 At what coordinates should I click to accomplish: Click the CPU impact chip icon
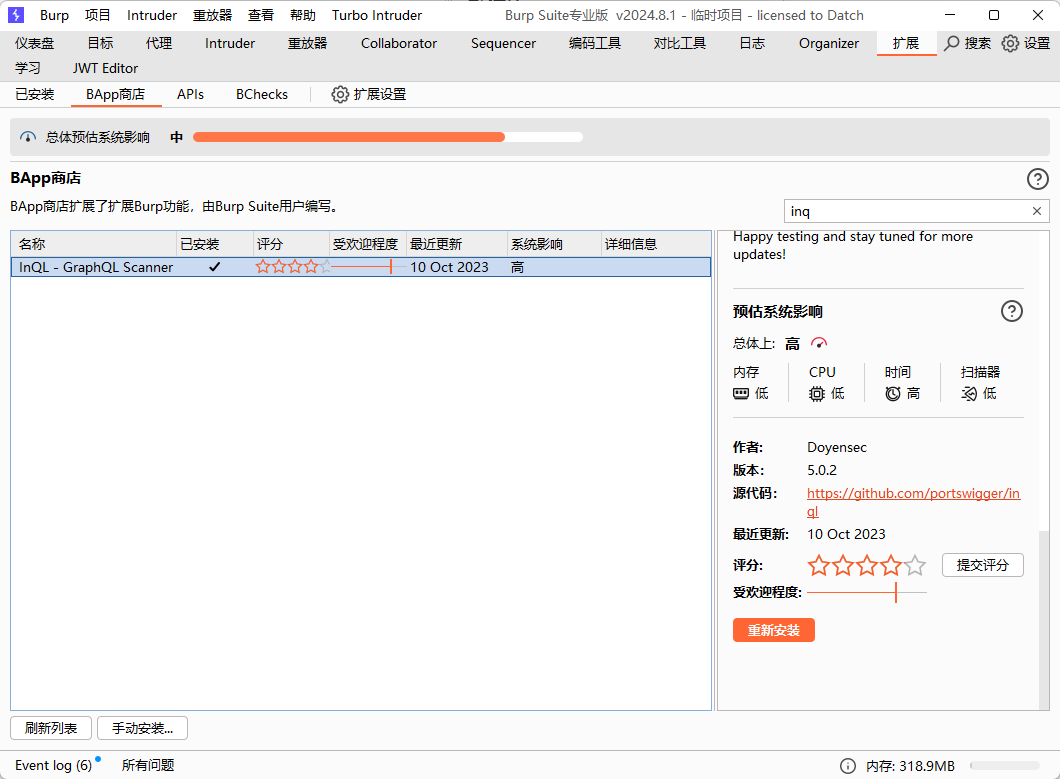tap(817, 394)
